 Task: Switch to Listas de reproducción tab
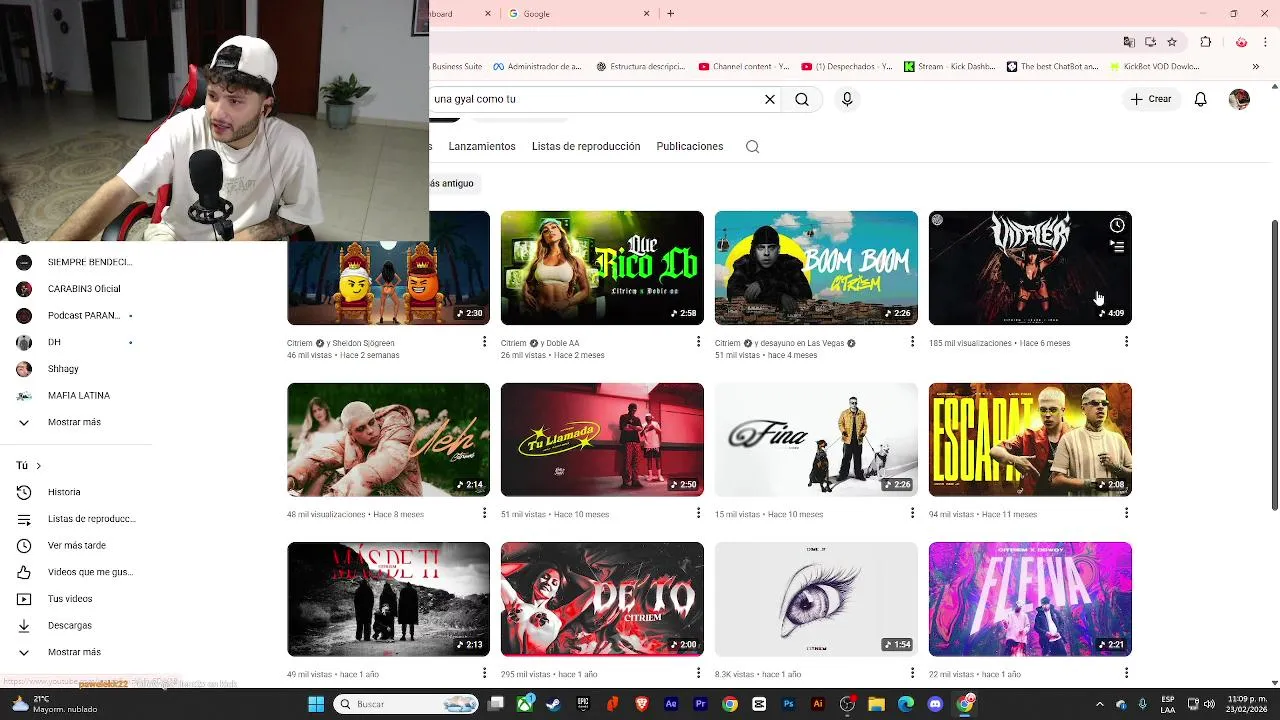[x=586, y=146]
